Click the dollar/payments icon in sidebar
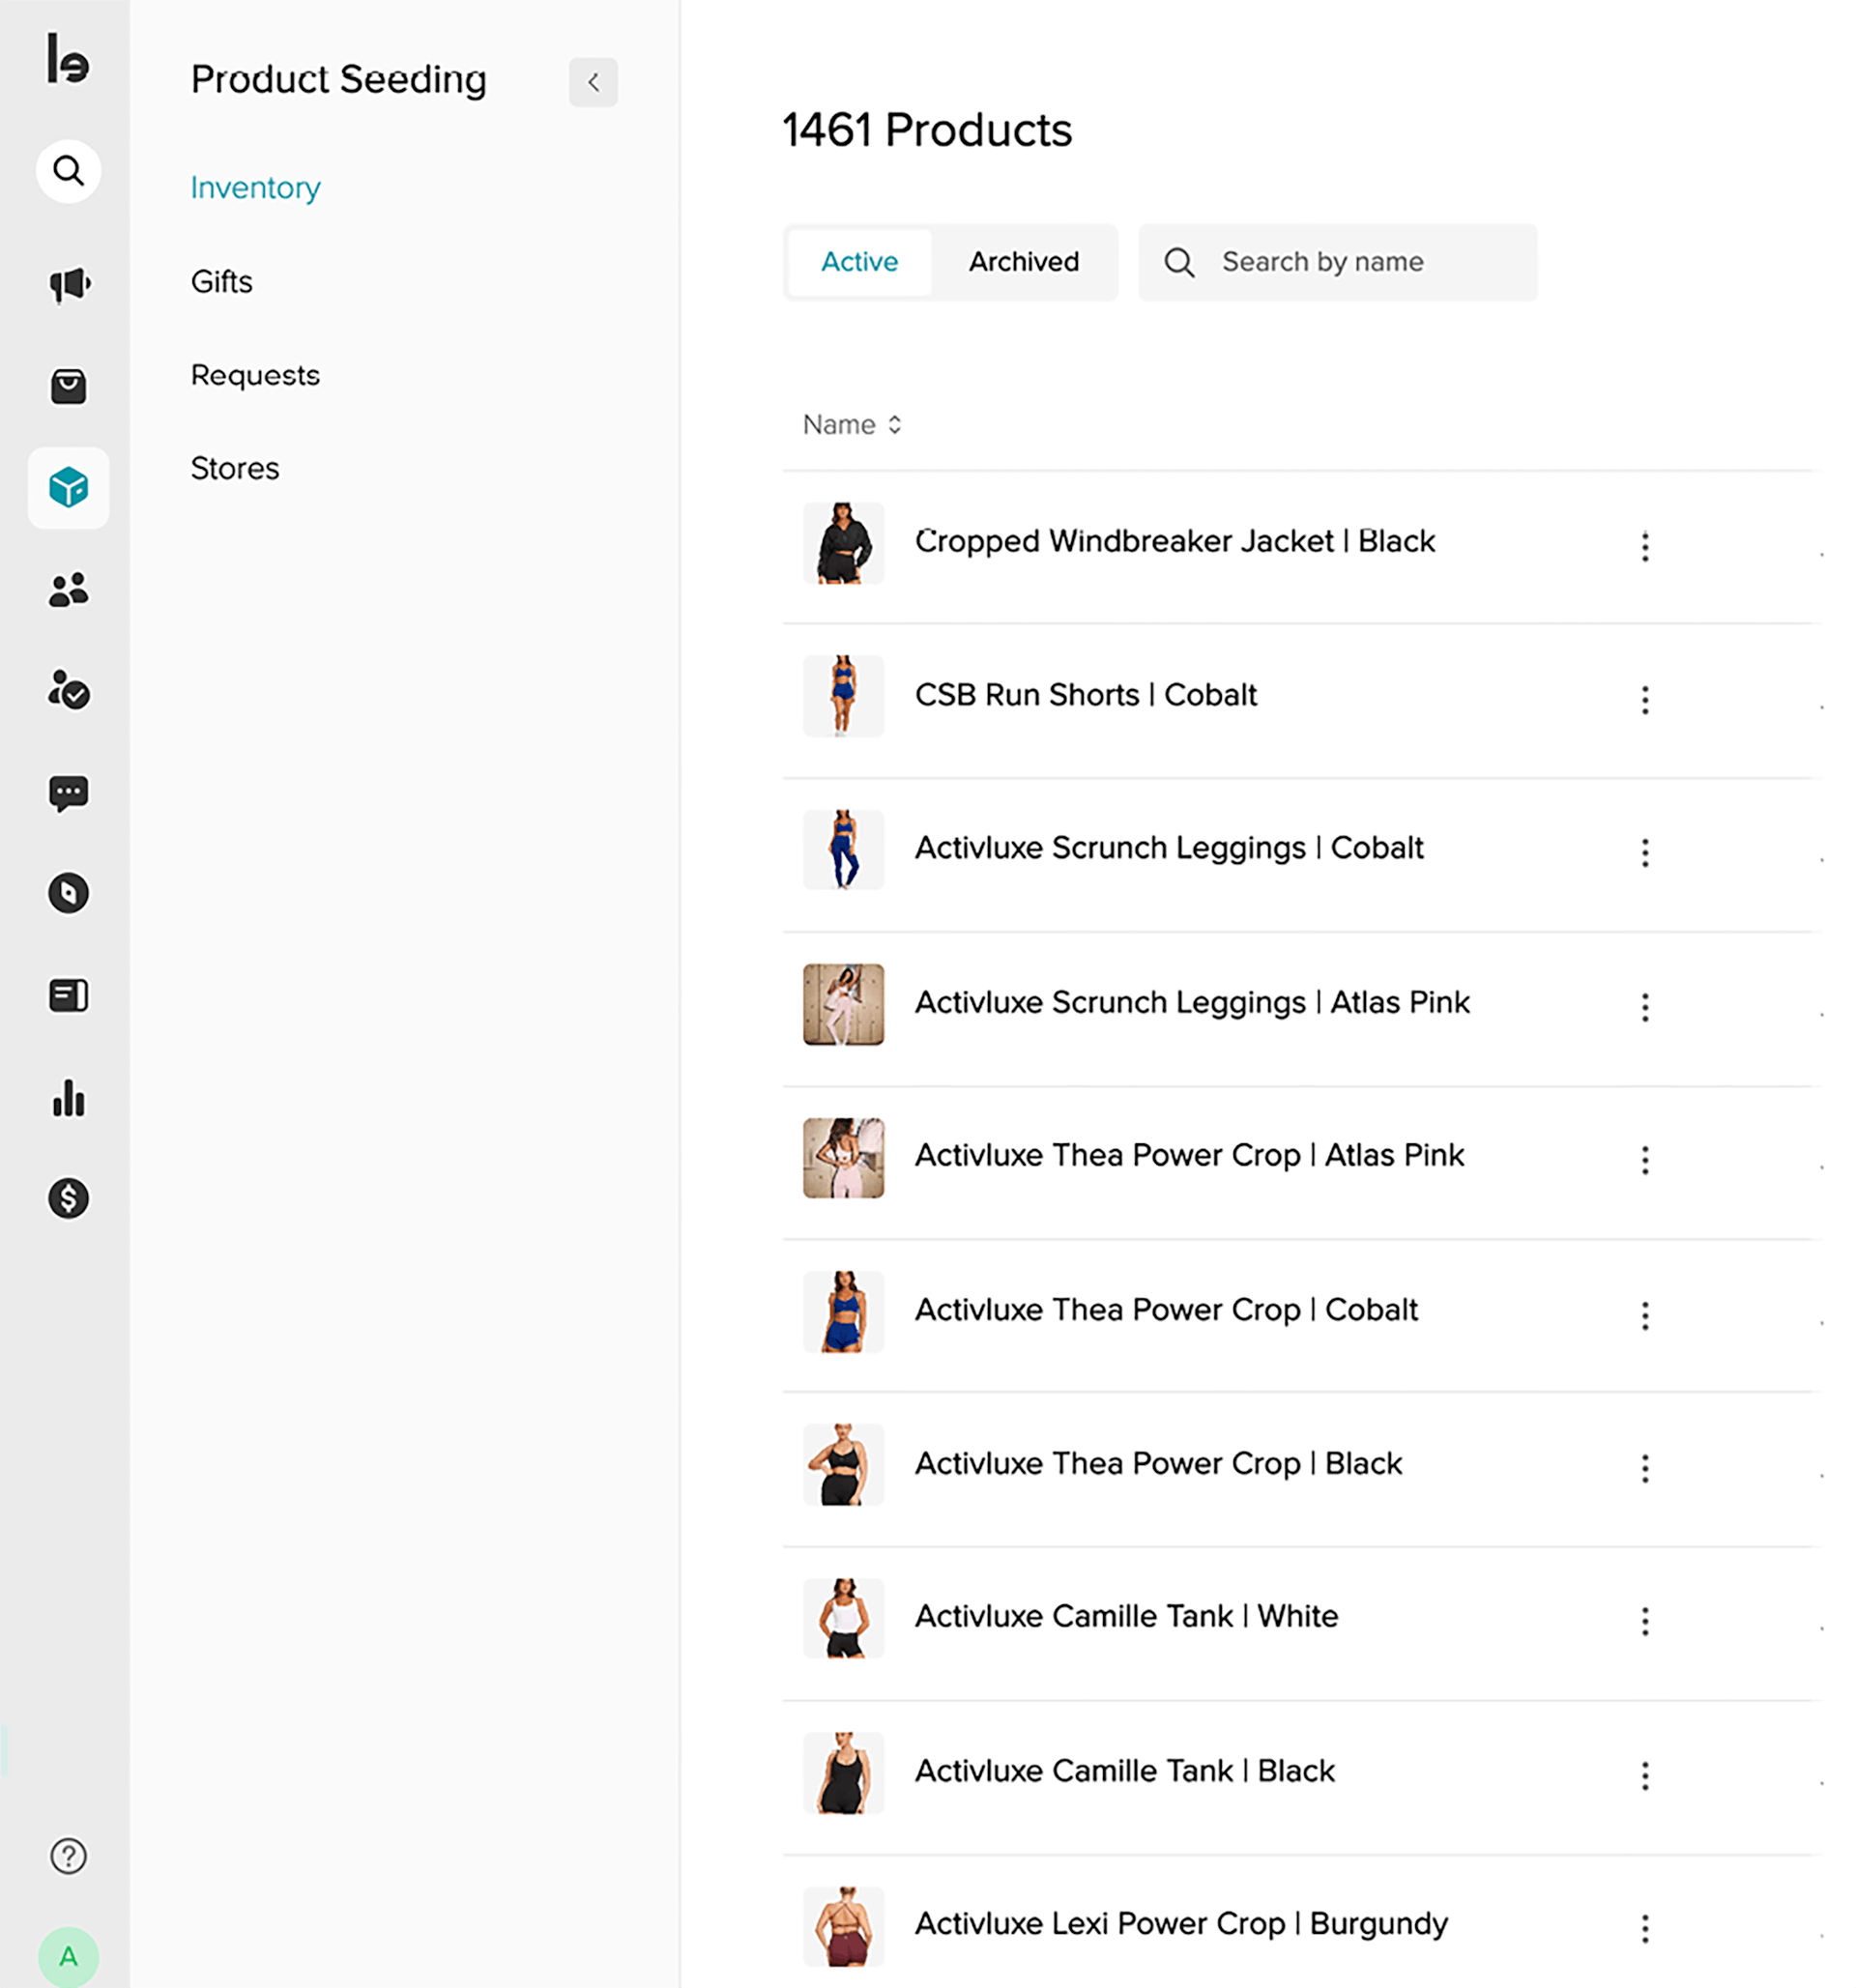This screenshot has height=1988, width=1856. click(x=67, y=1198)
